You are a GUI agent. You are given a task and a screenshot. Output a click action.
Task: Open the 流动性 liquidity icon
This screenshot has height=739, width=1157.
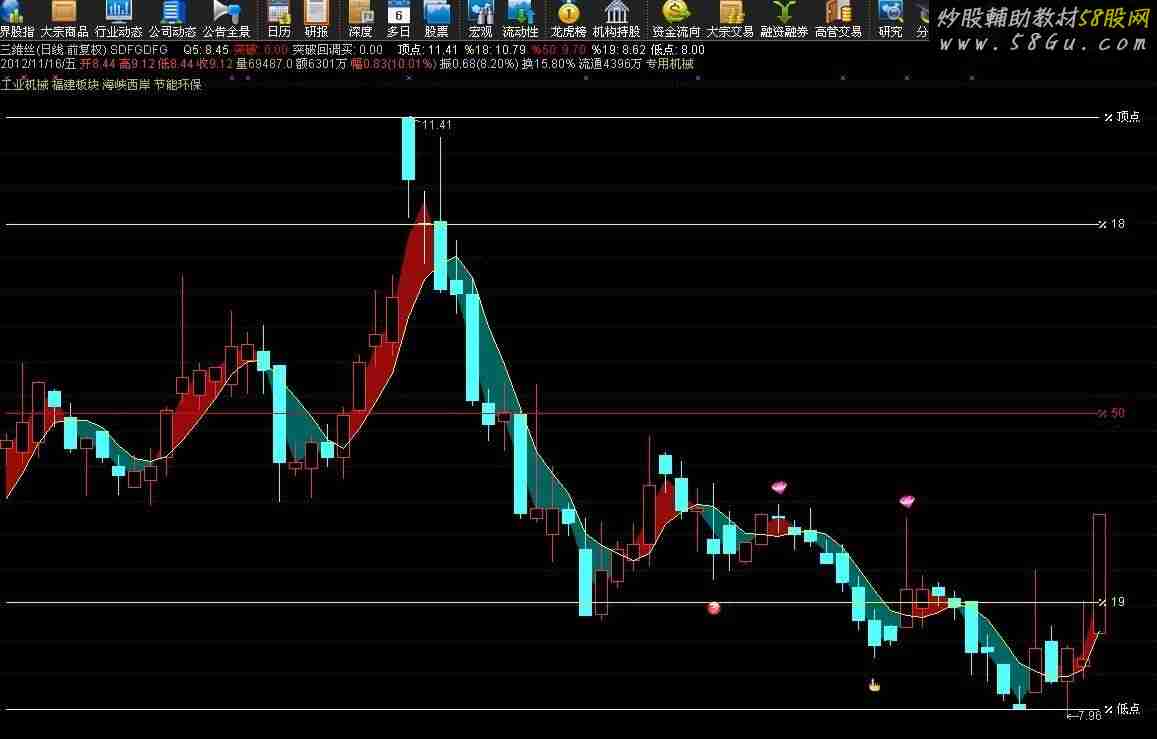click(x=520, y=19)
